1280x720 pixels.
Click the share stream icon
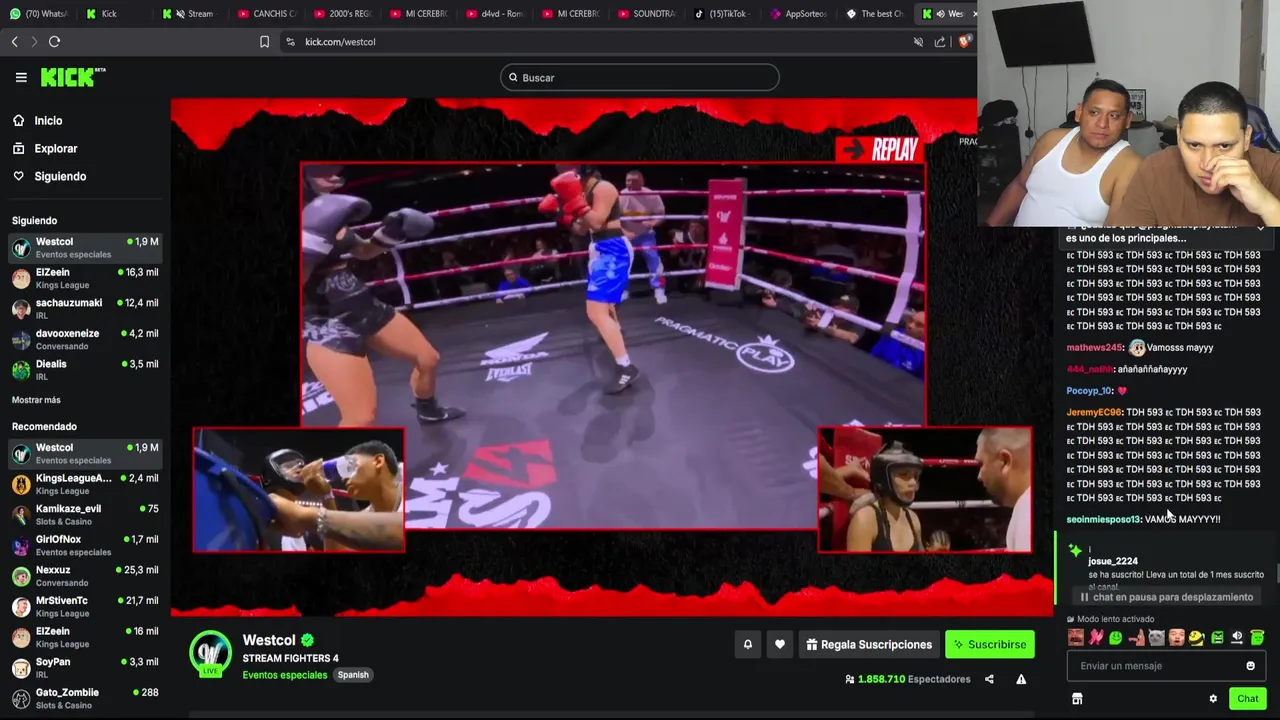coord(989,679)
